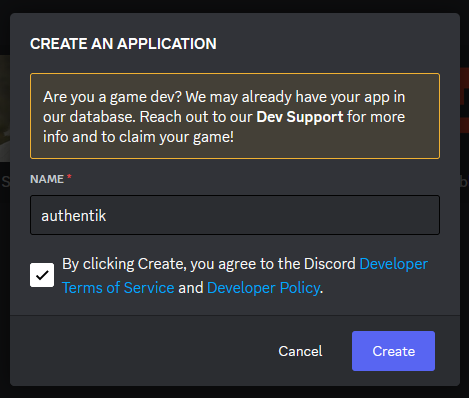Uncheck the agree to terms checkbox

click(x=42, y=275)
